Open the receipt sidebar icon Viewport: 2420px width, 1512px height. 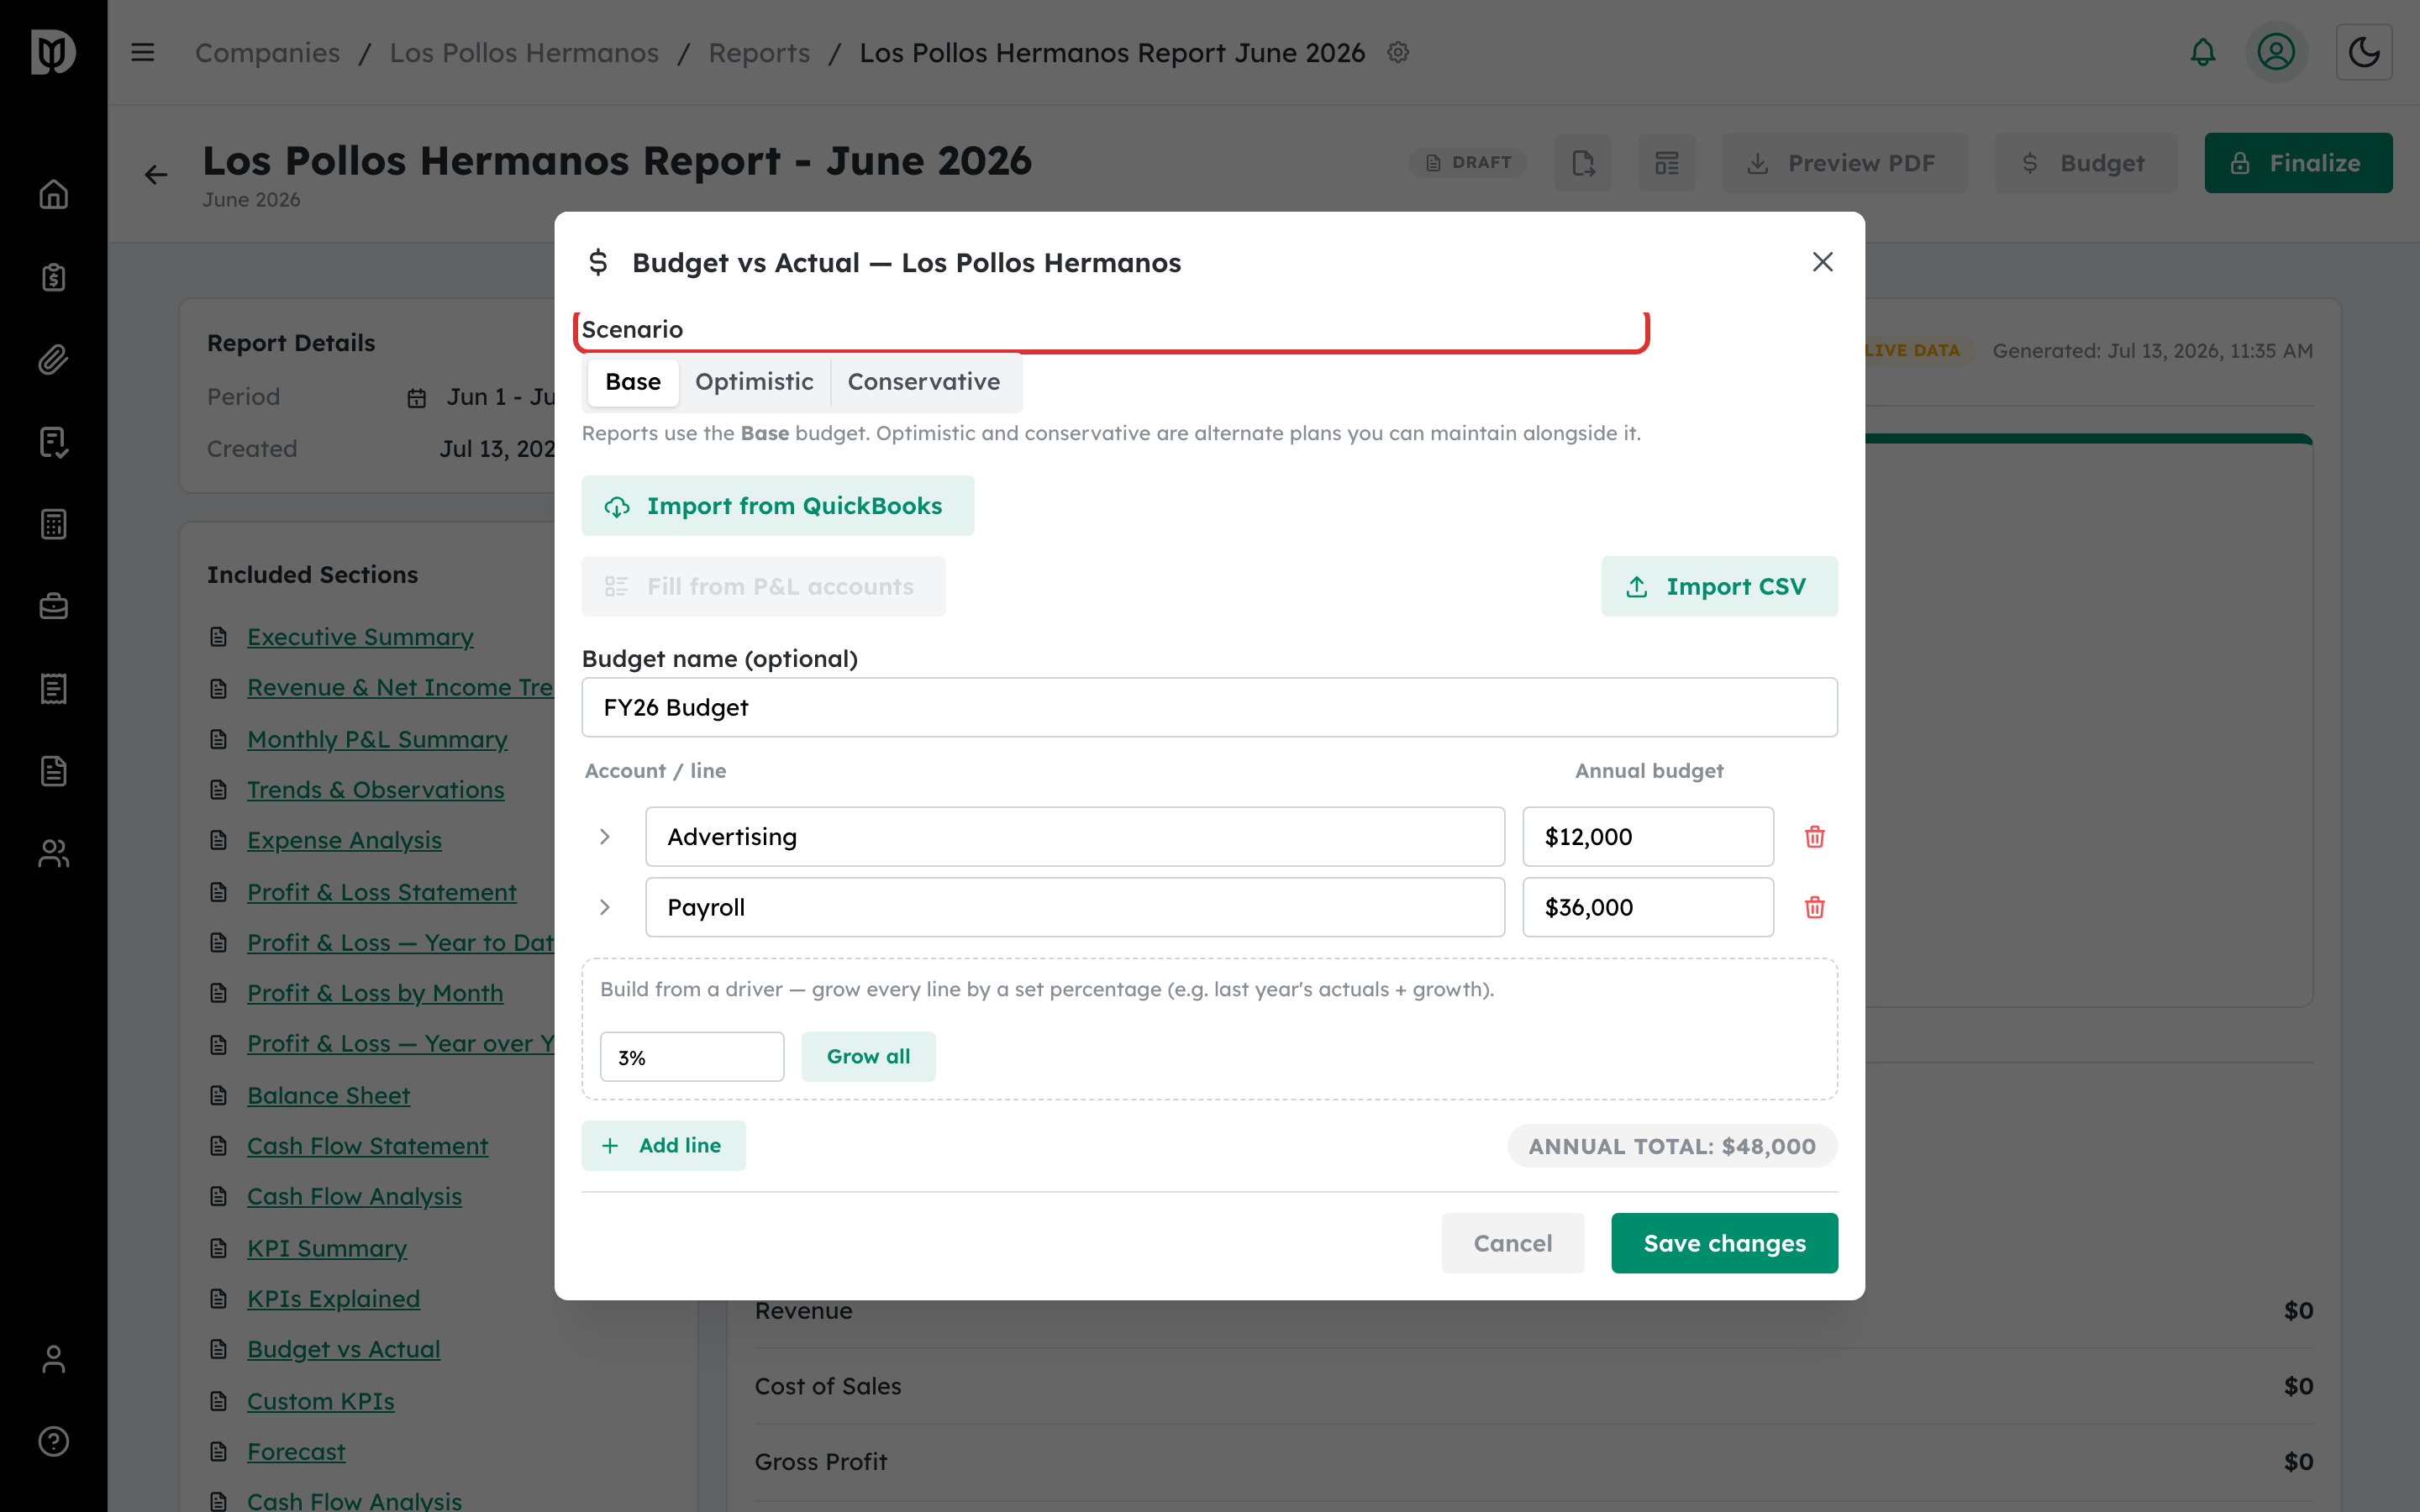[x=53, y=689]
